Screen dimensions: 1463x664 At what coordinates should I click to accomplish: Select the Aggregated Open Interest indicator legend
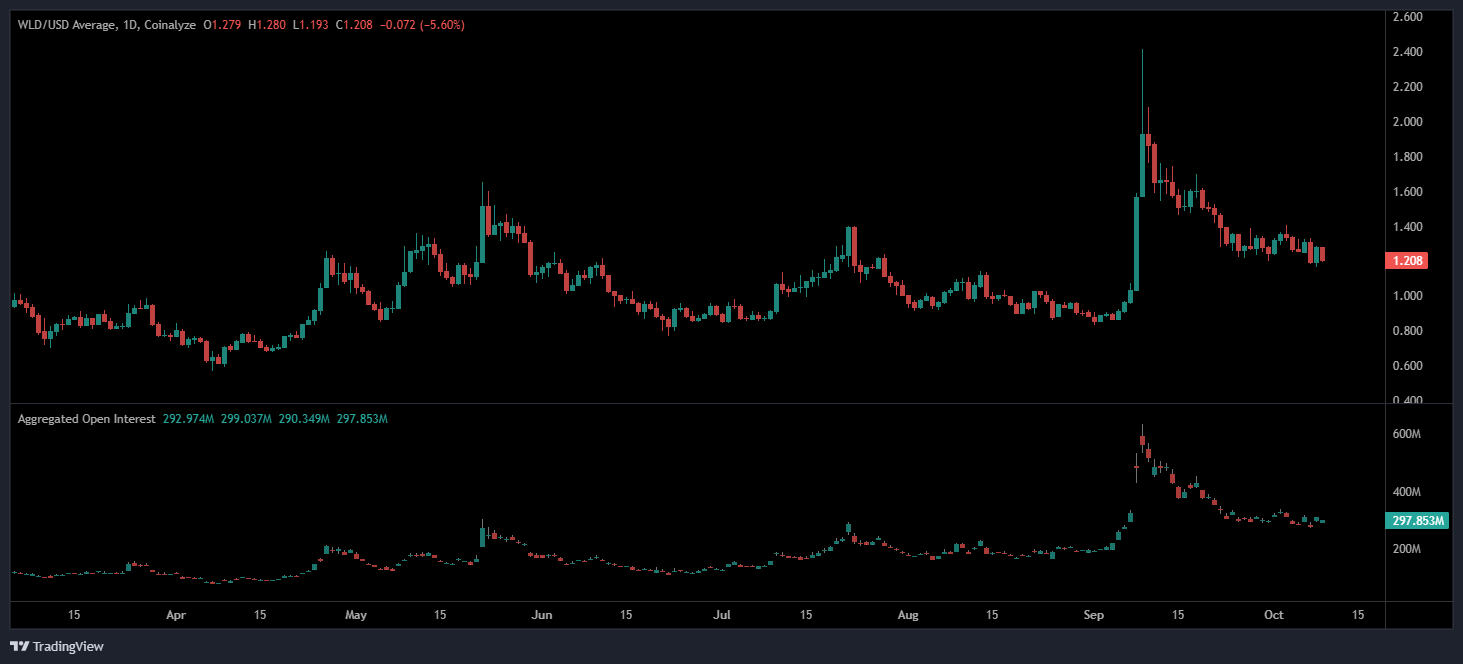86,419
